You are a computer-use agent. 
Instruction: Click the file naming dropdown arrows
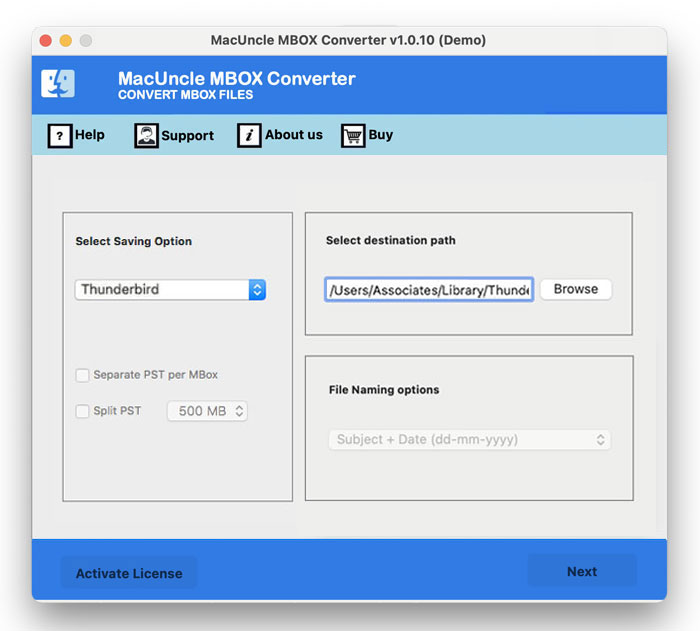pos(600,440)
